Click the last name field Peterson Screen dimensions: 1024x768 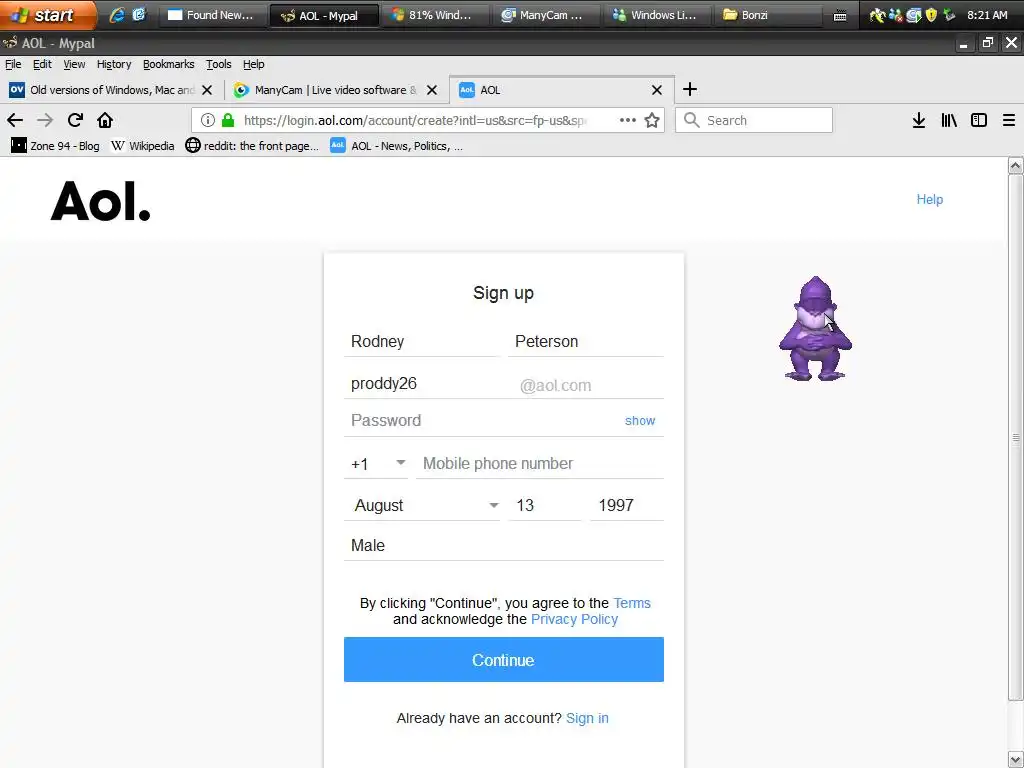586,342
